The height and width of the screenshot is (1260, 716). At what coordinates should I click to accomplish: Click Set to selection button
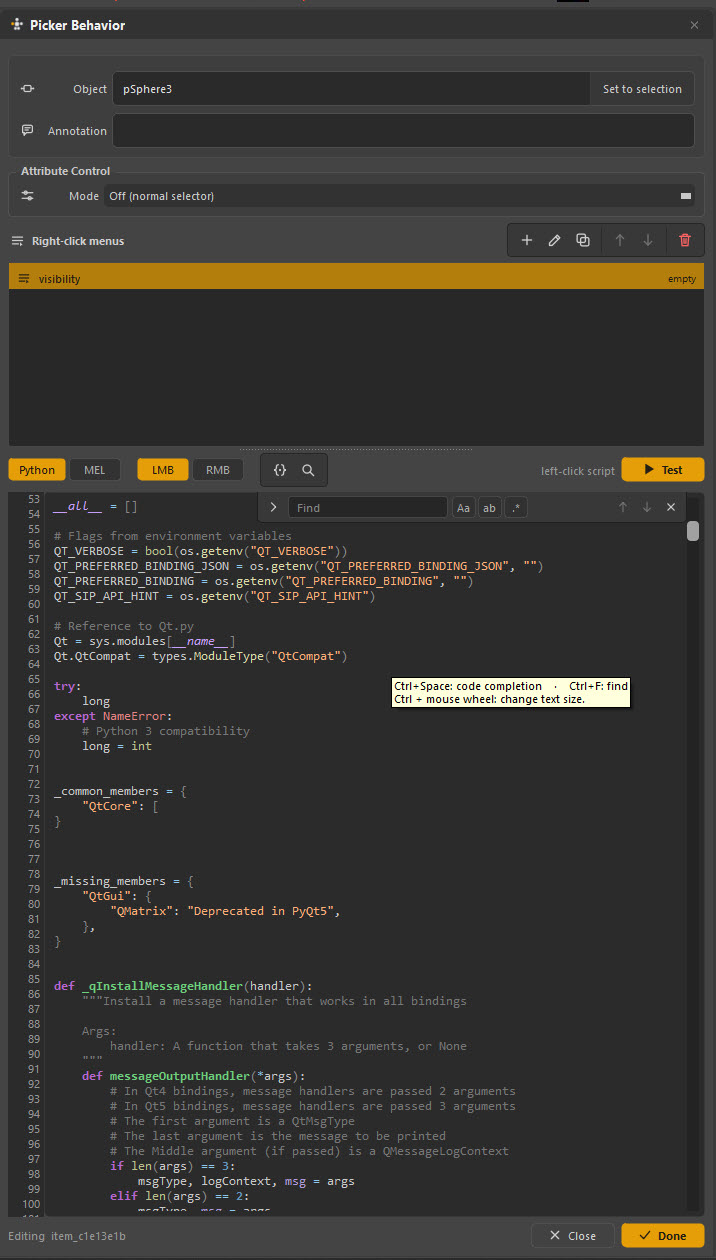pyautogui.click(x=642, y=89)
